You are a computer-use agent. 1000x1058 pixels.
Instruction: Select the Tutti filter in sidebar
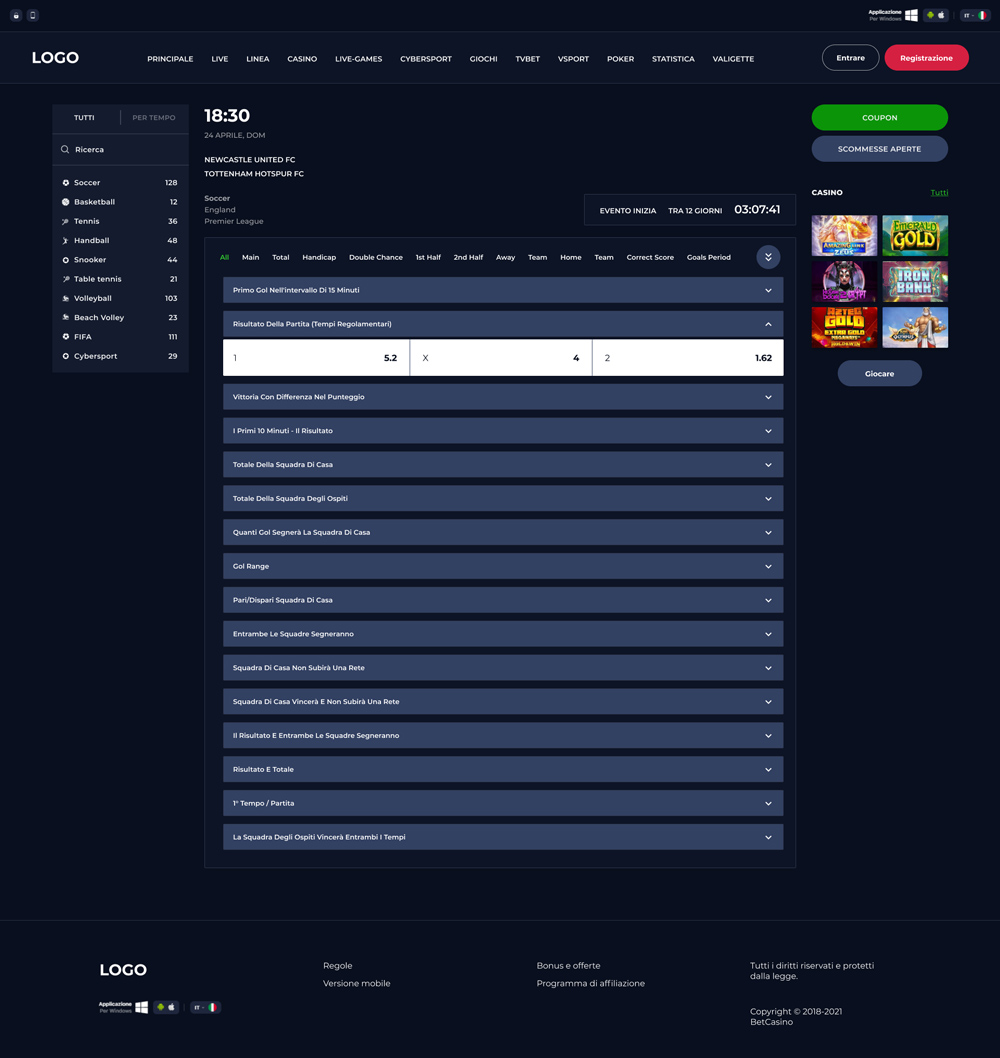[x=84, y=118]
